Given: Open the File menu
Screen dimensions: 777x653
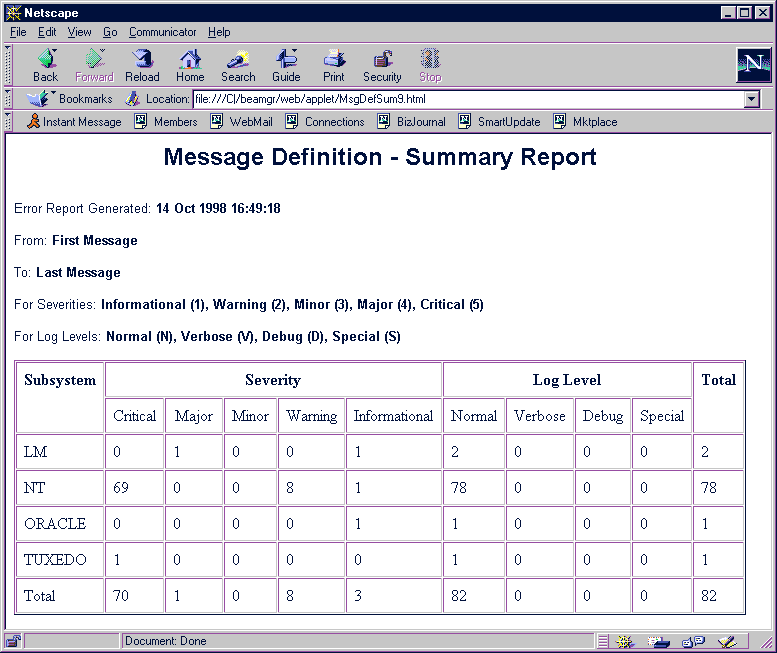Looking at the screenshot, I should tap(18, 32).
